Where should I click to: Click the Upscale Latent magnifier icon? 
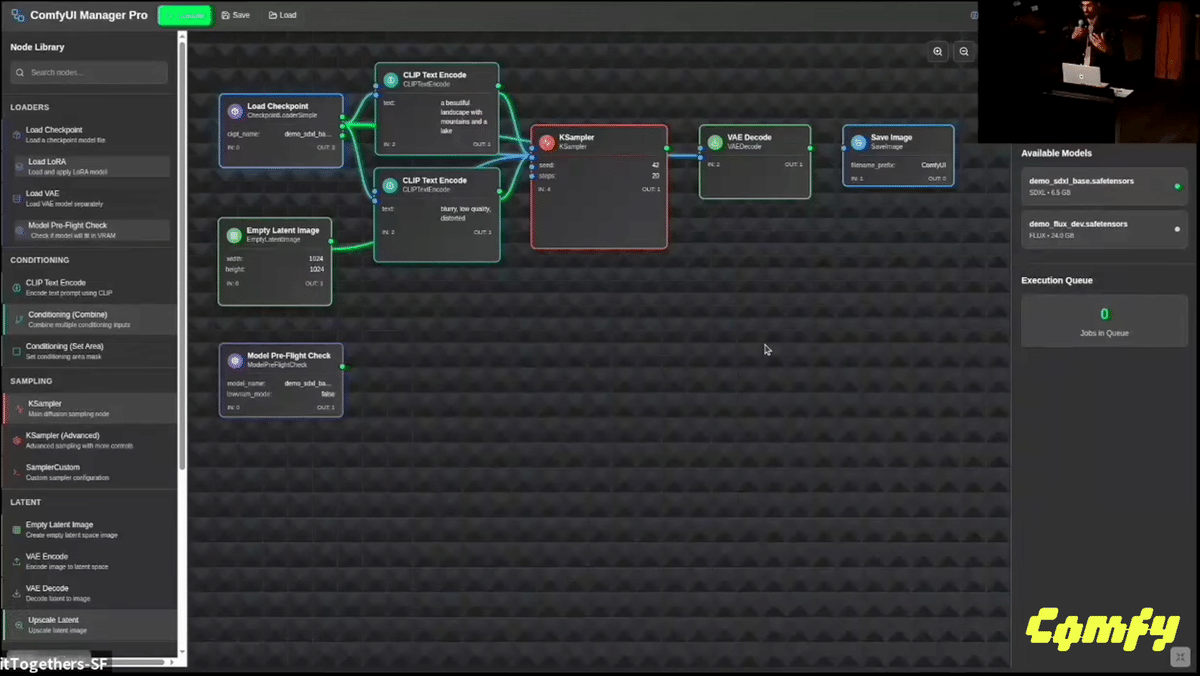point(19,625)
